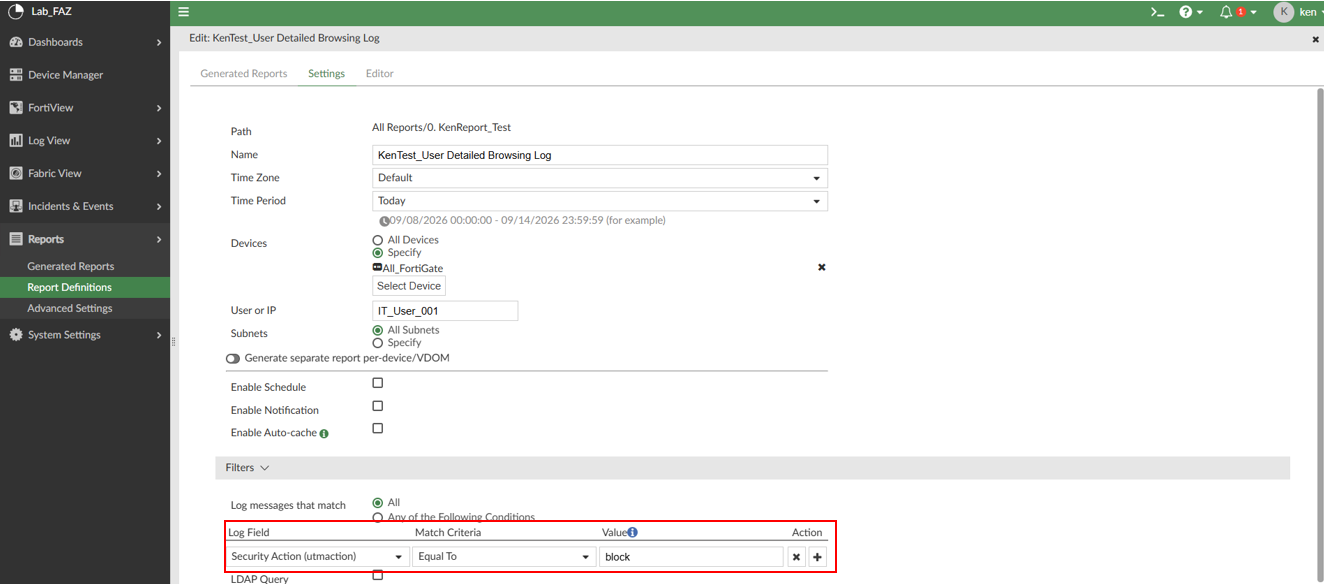
Task: Click the Select Device button
Action: coord(409,286)
